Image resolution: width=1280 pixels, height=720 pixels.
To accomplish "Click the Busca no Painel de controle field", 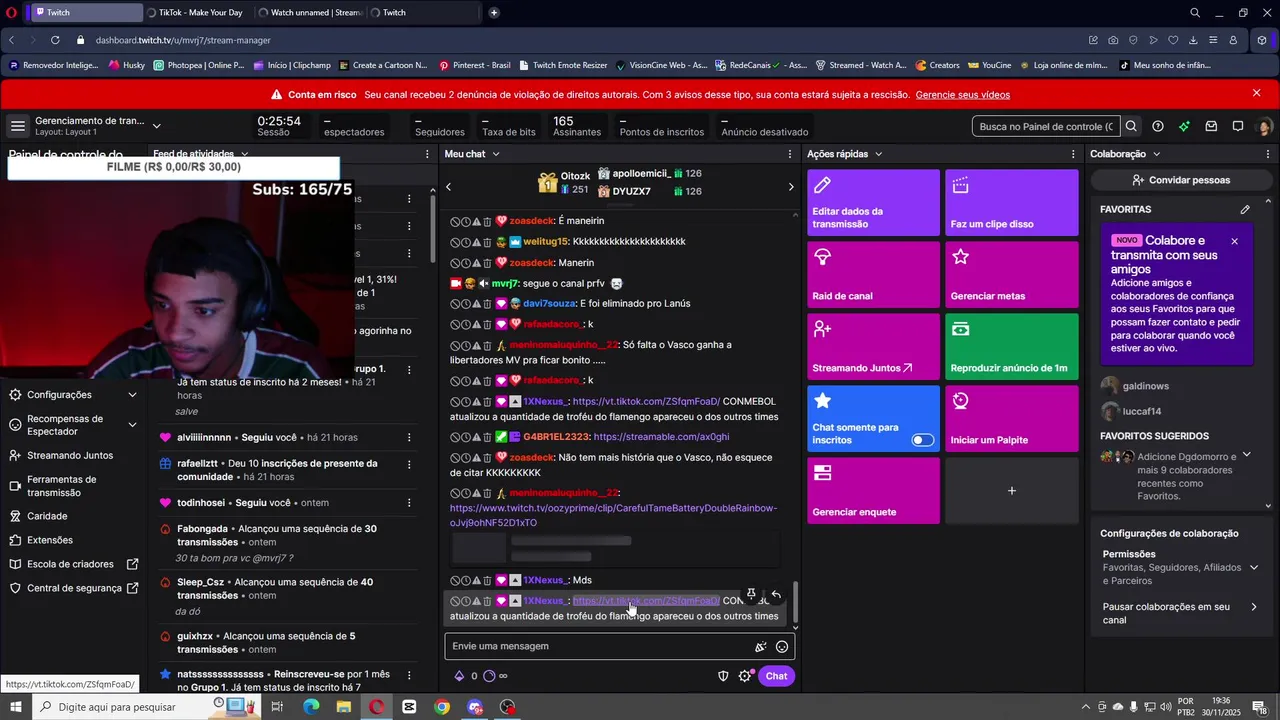I will pyautogui.click(x=1046, y=126).
